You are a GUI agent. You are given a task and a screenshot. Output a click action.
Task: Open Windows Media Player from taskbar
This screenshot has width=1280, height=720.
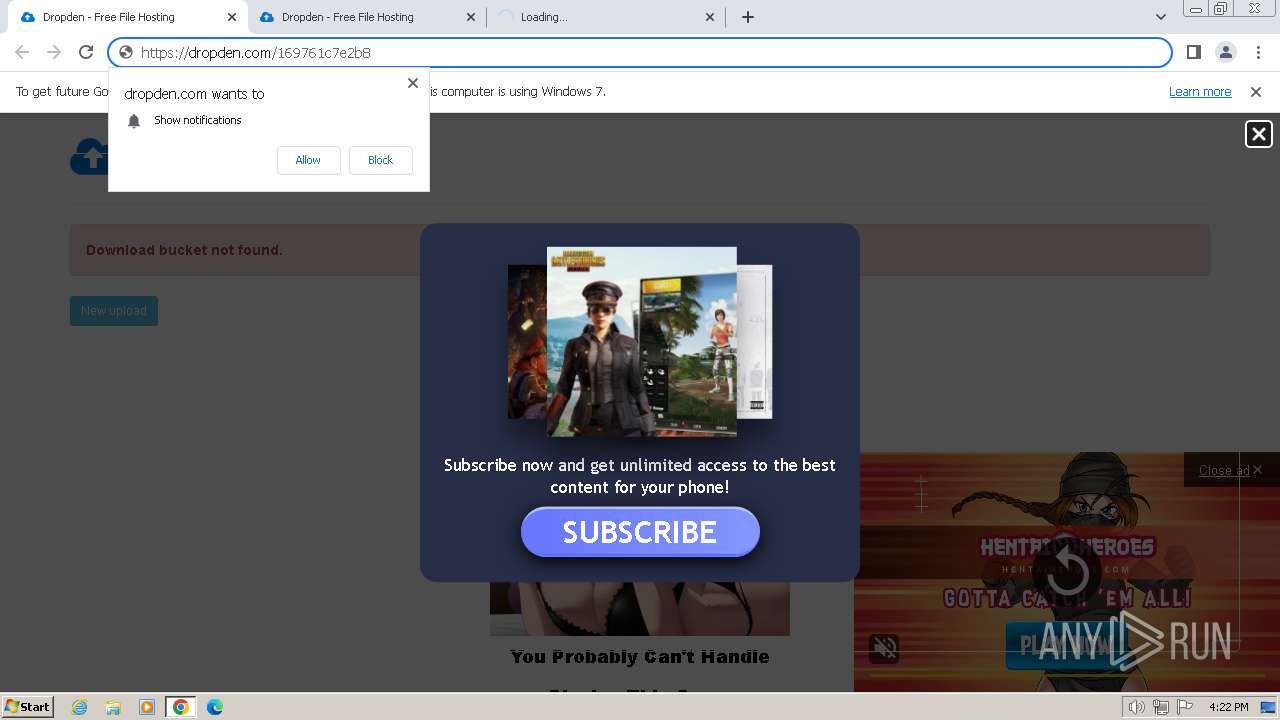click(147, 707)
